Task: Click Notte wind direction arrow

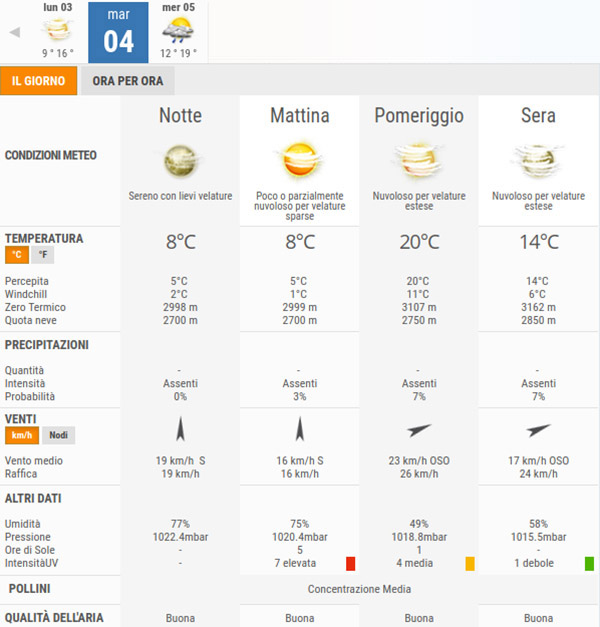Action: coord(180,429)
